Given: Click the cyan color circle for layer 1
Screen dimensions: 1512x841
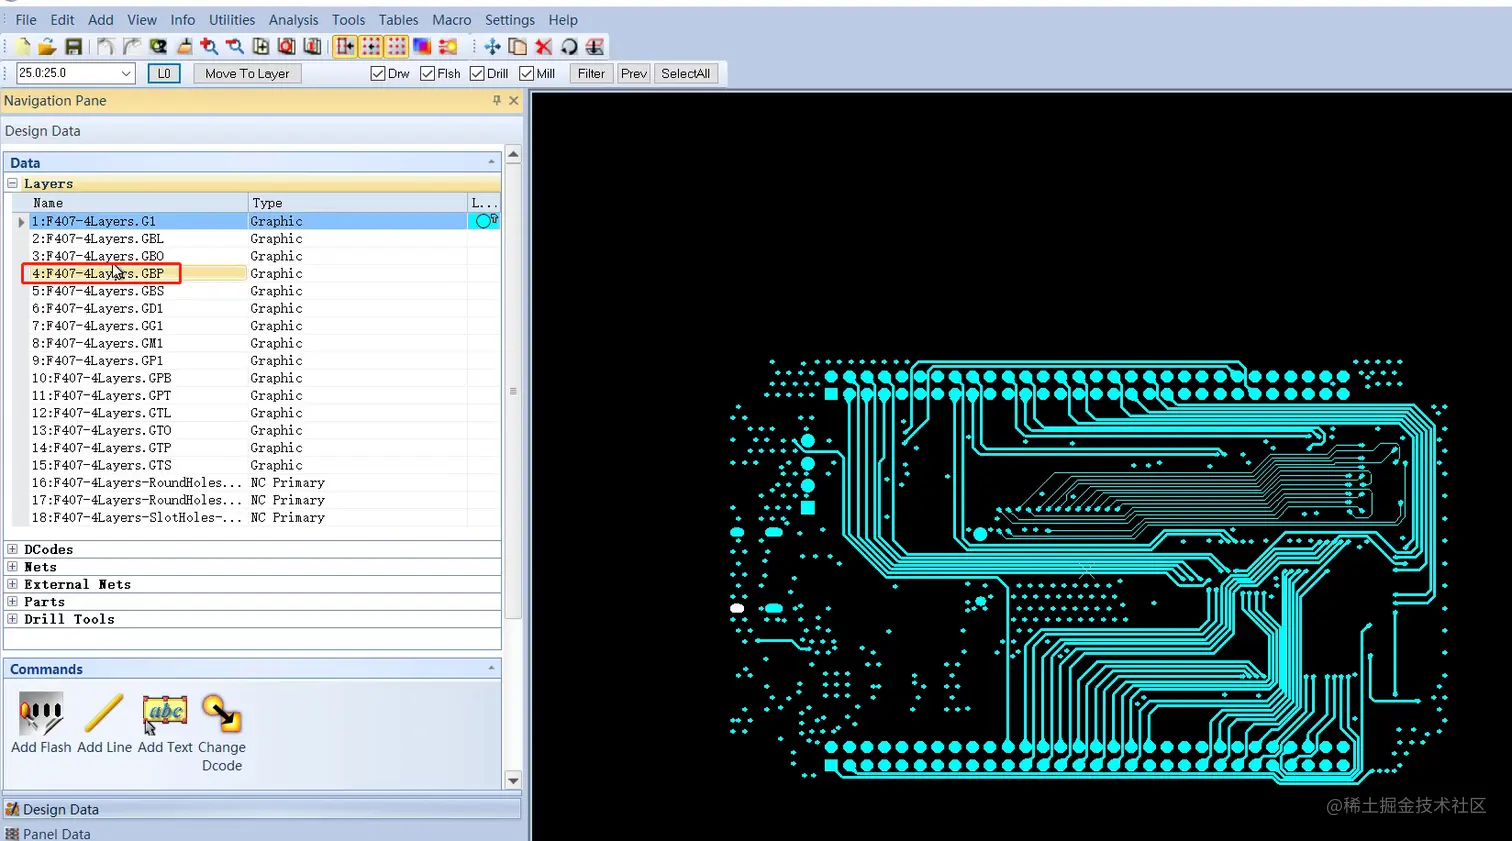Looking at the screenshot, I should coord(483,221).
